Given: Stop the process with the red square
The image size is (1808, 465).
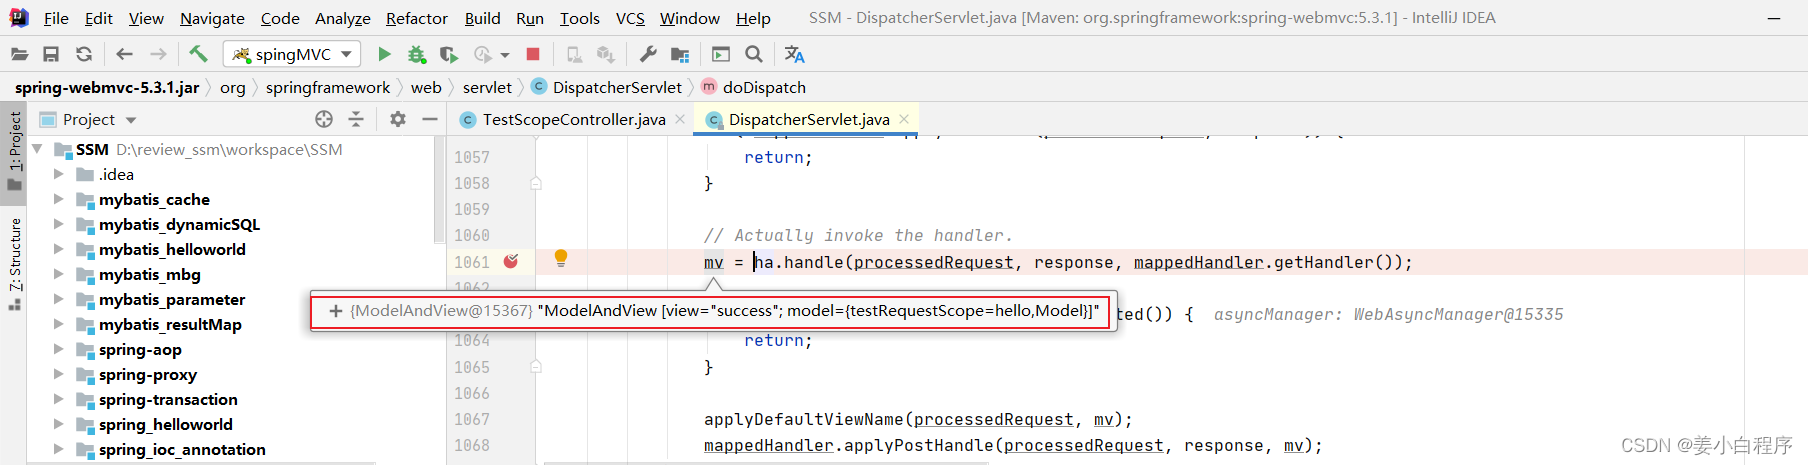Looking at the screenshot, I should (533, 54).
